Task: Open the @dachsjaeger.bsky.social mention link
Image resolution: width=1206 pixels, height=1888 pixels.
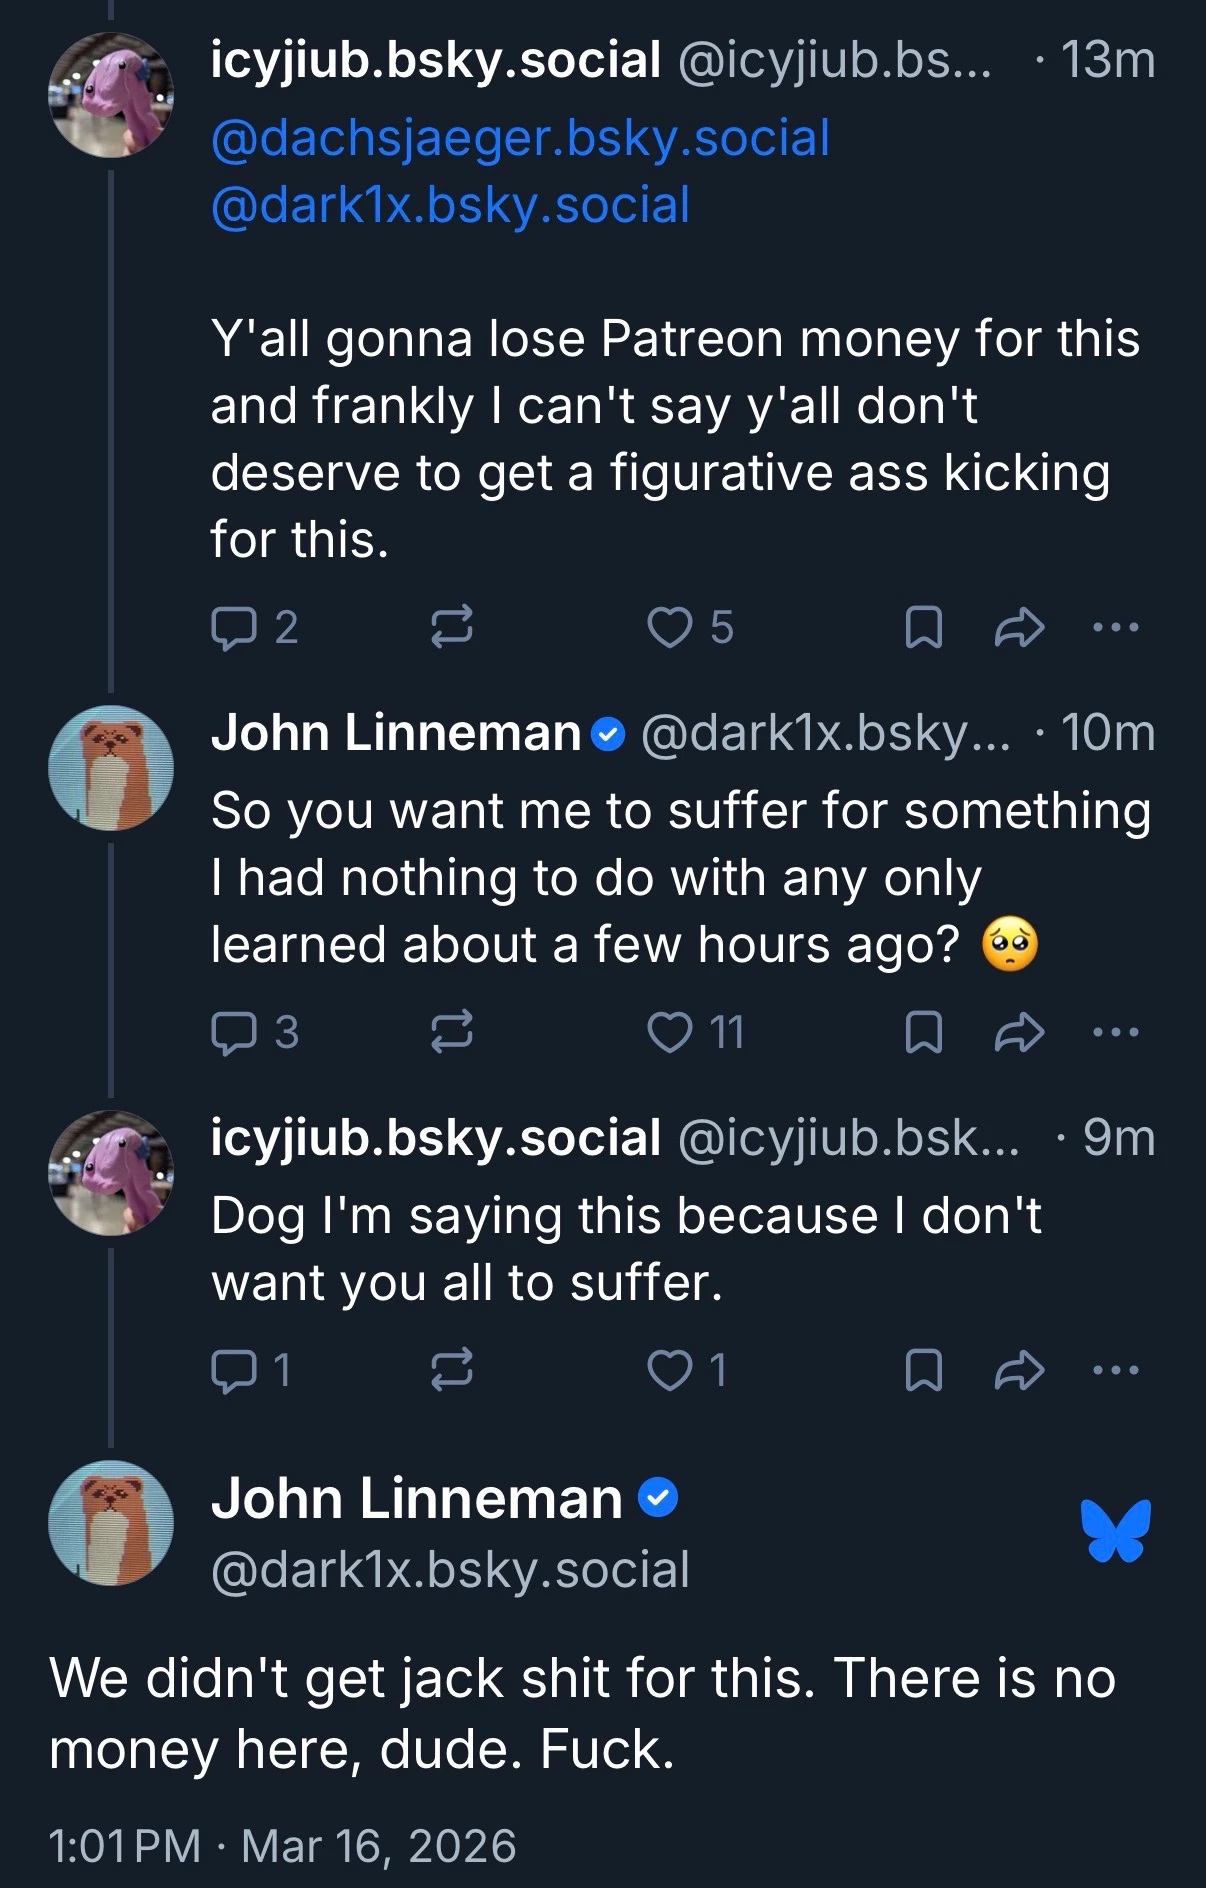Action: (x=520, y=138)
